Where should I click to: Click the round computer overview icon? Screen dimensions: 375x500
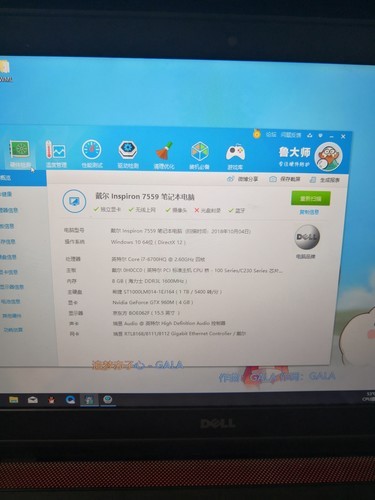74,201
